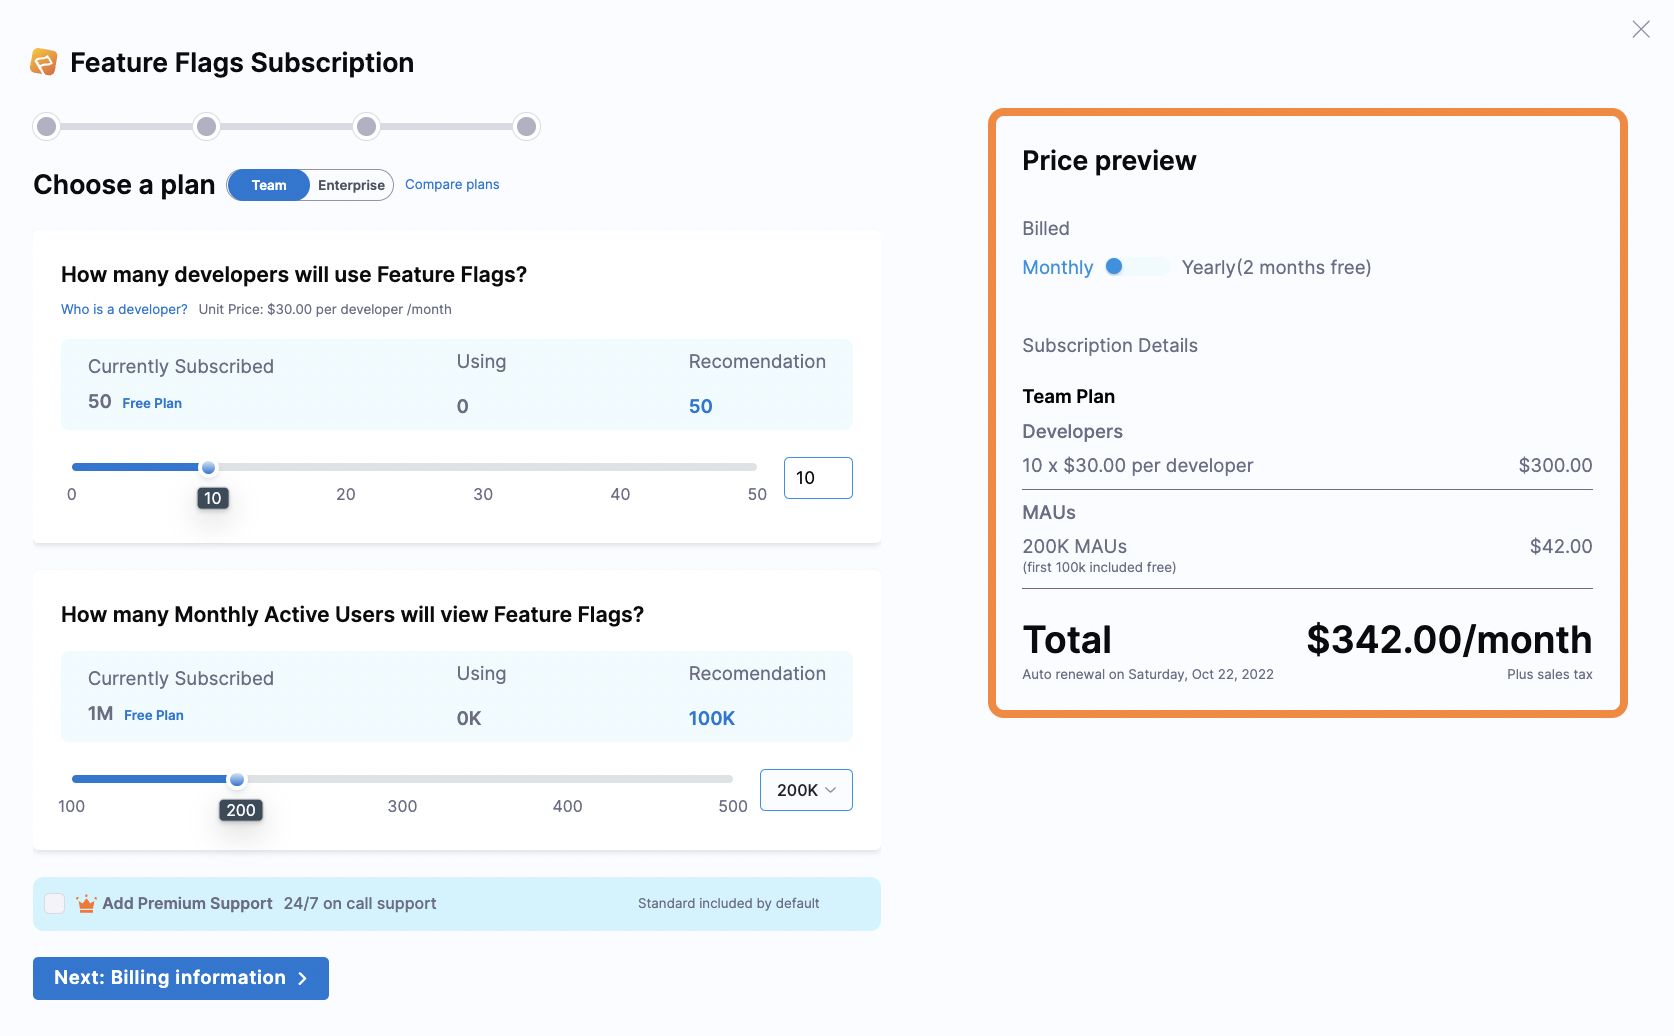Select Monthly billing option
The height and width of the screenshot is (1036, 1674).
click(x=1057, y=267)
